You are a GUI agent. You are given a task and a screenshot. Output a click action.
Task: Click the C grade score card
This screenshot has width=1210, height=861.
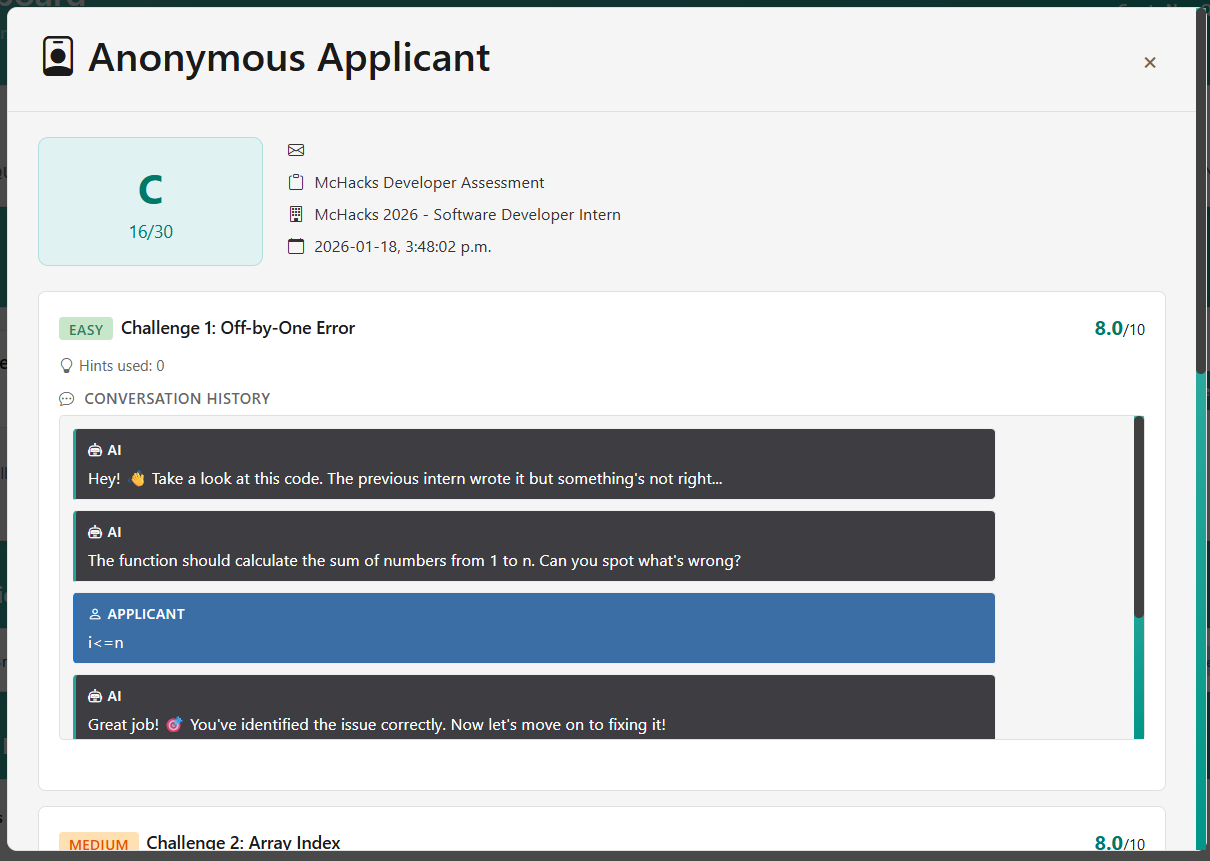(150, 201)
